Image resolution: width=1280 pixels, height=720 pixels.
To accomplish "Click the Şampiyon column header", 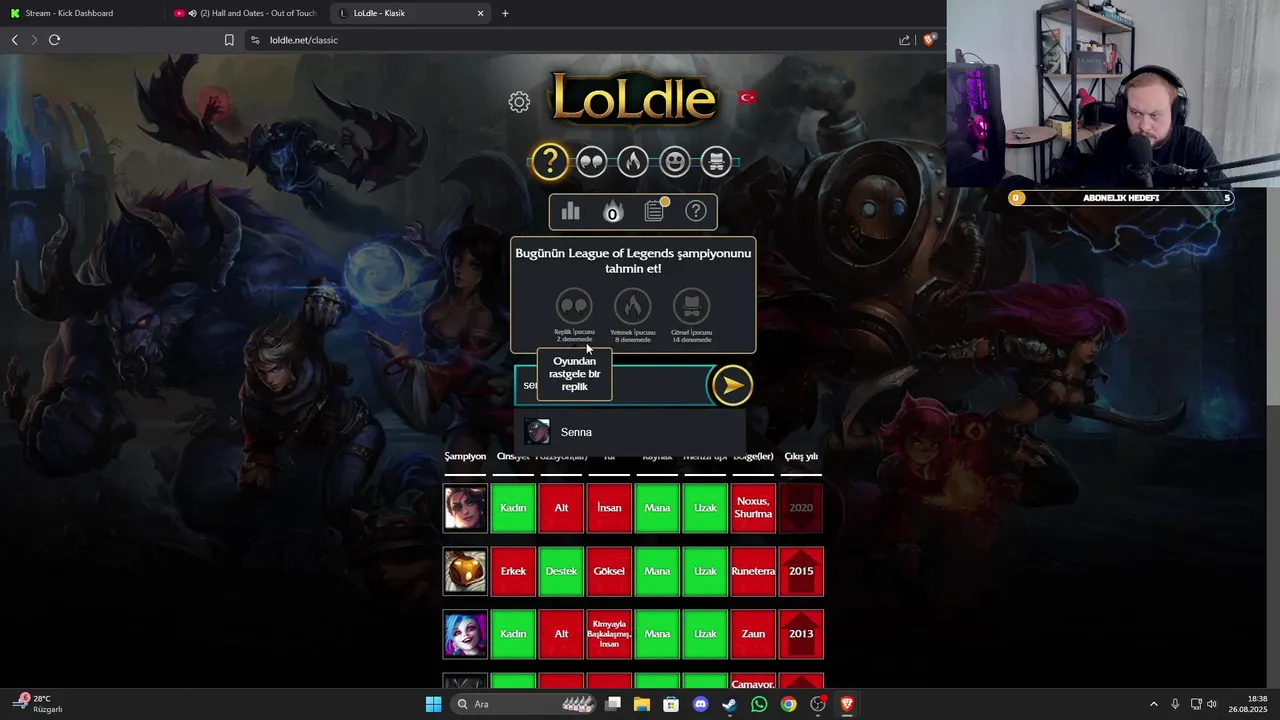I will (465, 457).
